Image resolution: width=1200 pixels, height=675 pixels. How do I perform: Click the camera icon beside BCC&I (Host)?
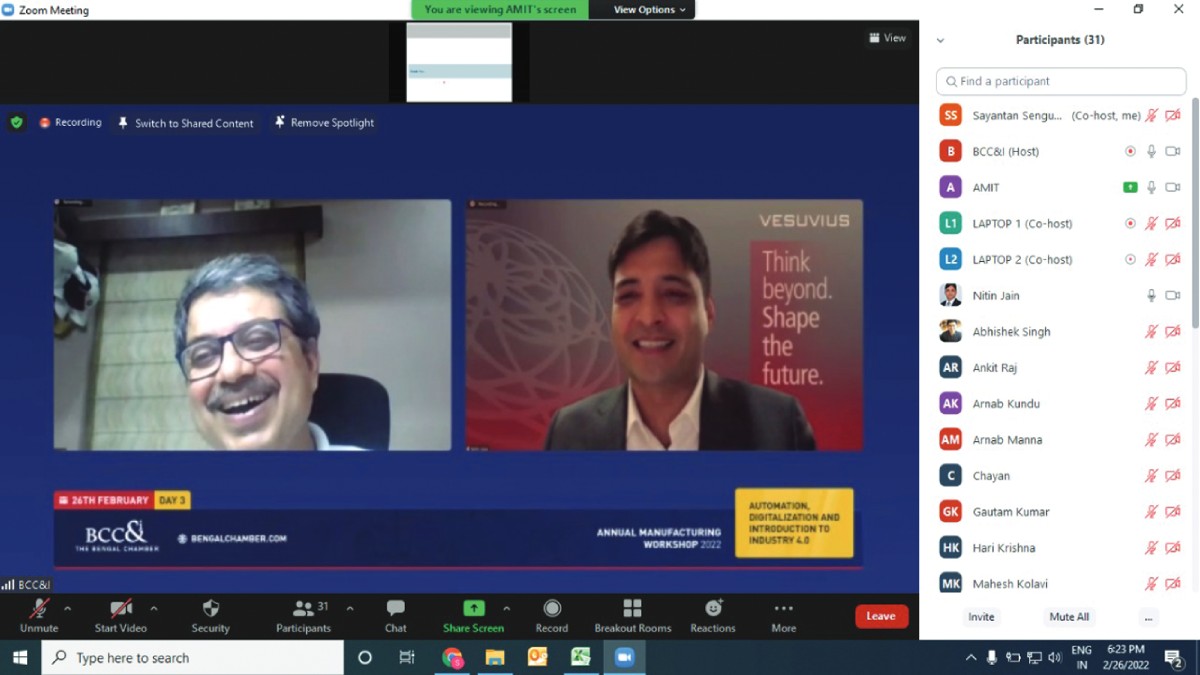pos(1173,151)
